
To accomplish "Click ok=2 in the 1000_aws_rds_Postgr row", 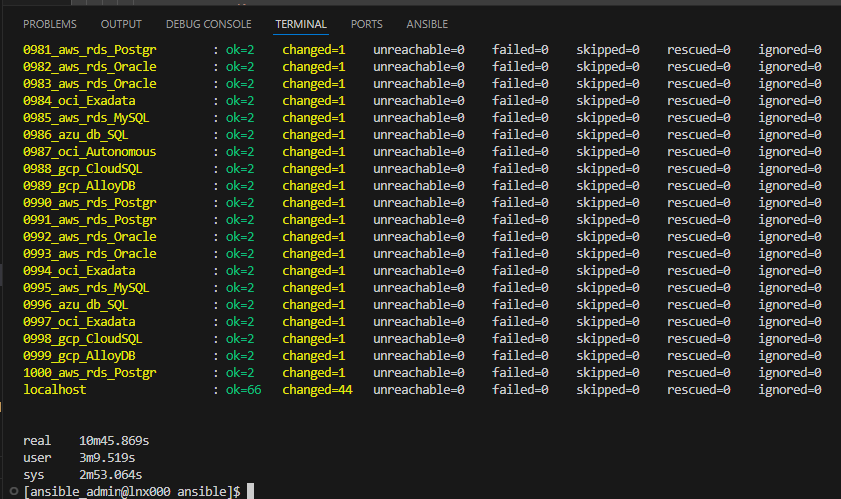I will point(240,373).
